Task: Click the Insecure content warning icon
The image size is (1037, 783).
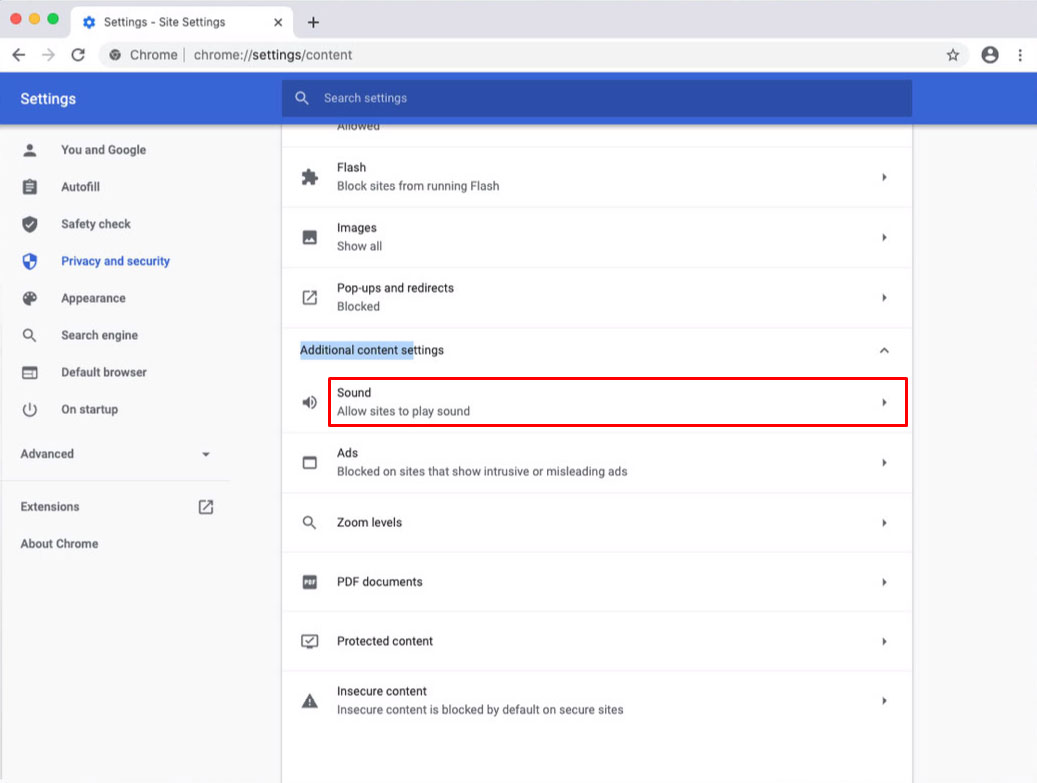Action: point(310,701)
